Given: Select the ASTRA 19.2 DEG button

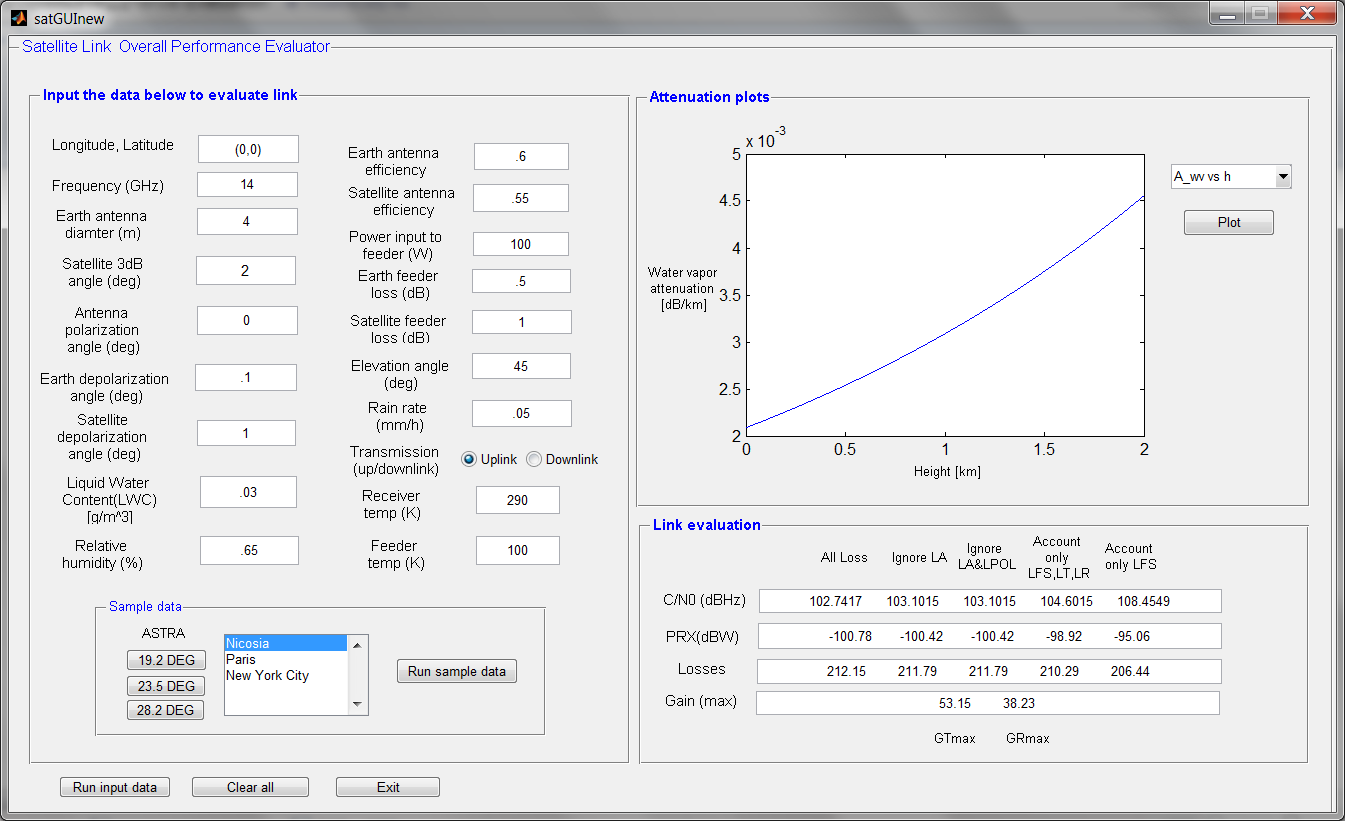Looking at the screenshot, I should [x=165, y=660].
